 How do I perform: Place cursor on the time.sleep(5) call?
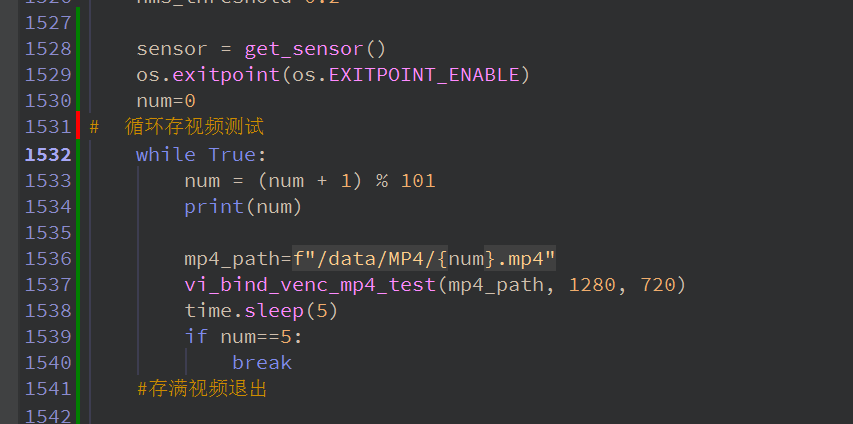pyautogui.click(x=261, y=310)
